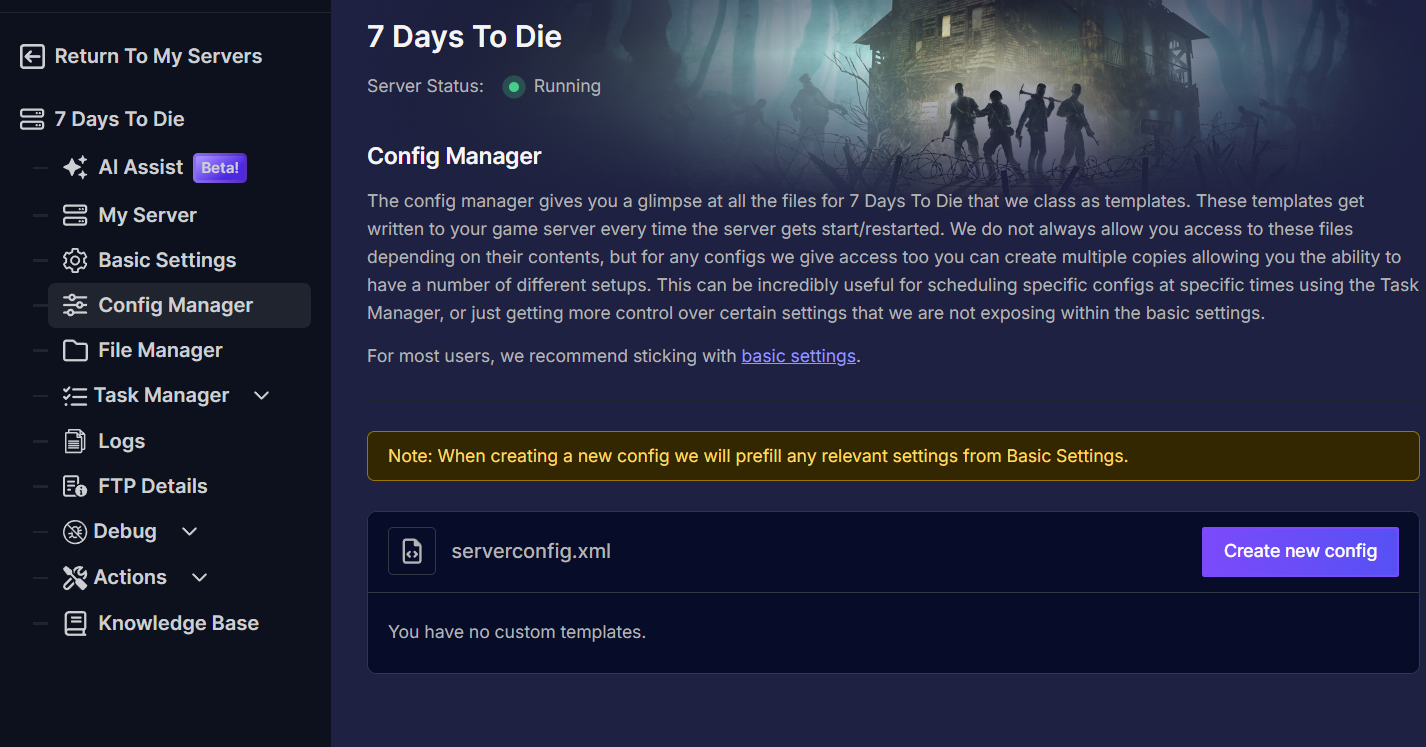
Task: Click the 7 Days To Die page title
Action: (x=464, y=37)
